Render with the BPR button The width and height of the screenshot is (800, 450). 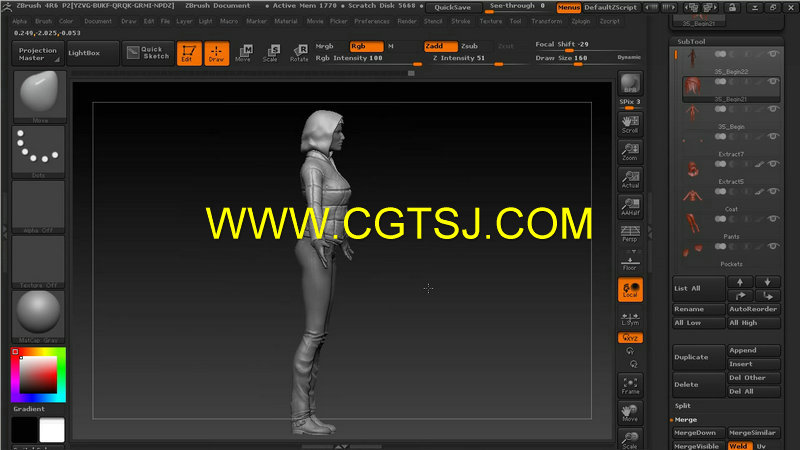[x=630, y=84]
